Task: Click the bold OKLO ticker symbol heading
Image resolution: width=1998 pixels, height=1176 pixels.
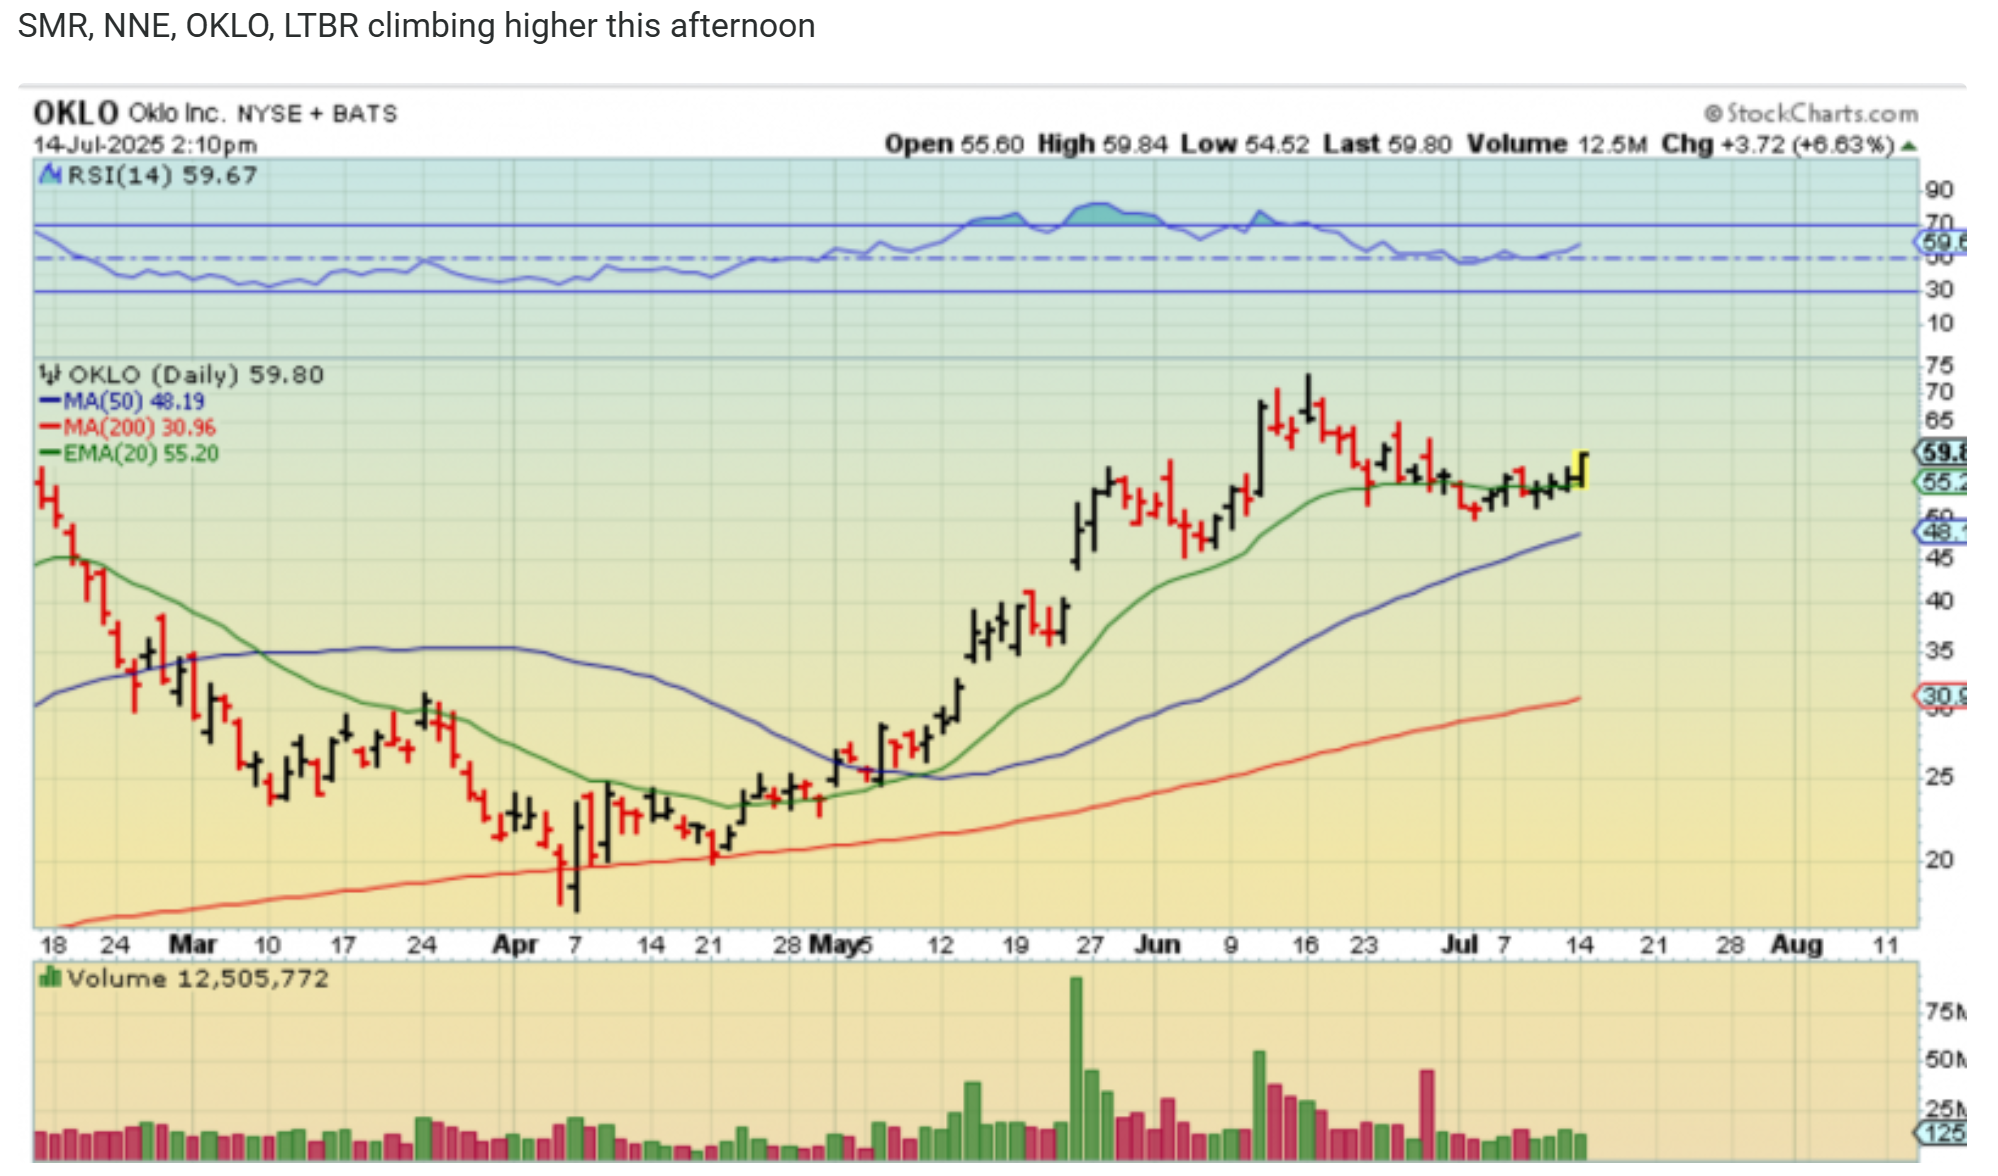Action: point(75,113)
